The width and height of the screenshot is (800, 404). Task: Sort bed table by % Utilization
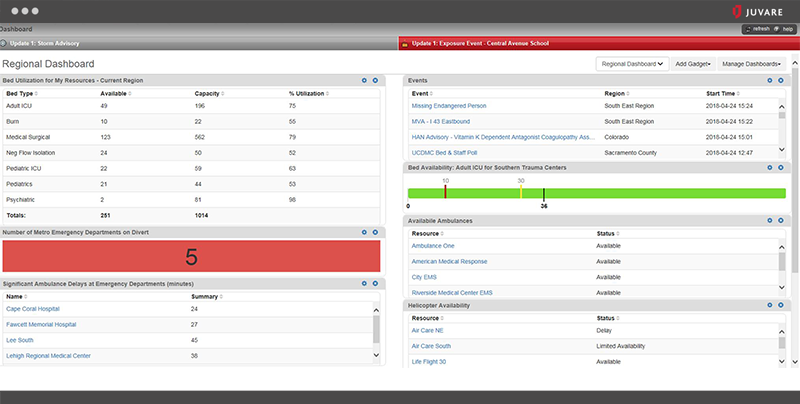point(309,94)
